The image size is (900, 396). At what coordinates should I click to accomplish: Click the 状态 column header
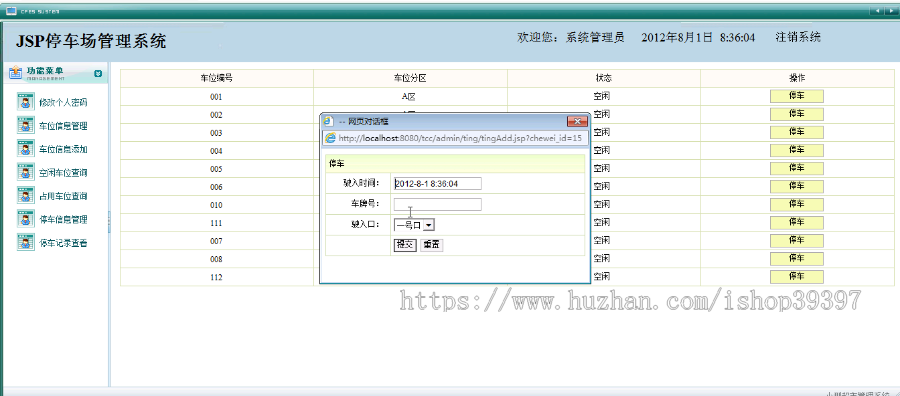point(603,78)
